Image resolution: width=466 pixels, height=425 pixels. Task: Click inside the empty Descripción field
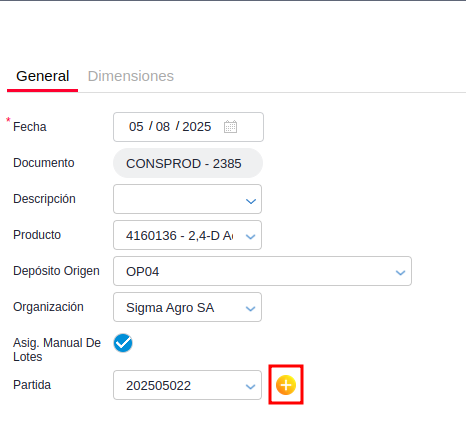tap(178, 199)
